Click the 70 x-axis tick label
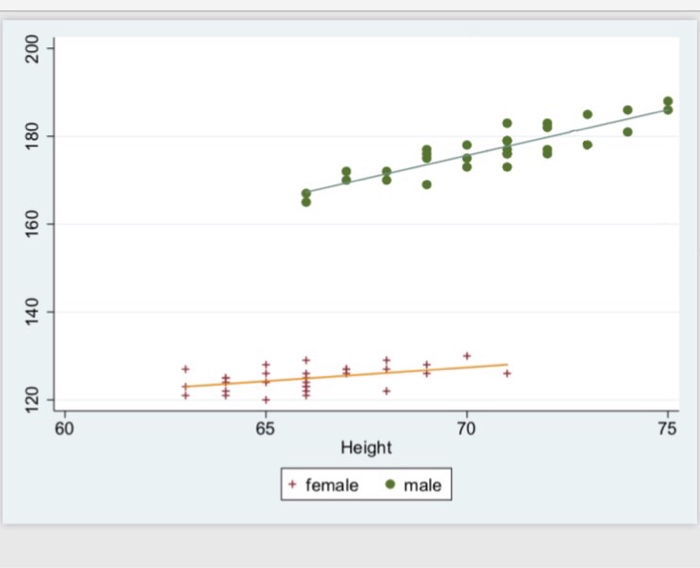Screen dimensions: 700x568 pos(466,429)
